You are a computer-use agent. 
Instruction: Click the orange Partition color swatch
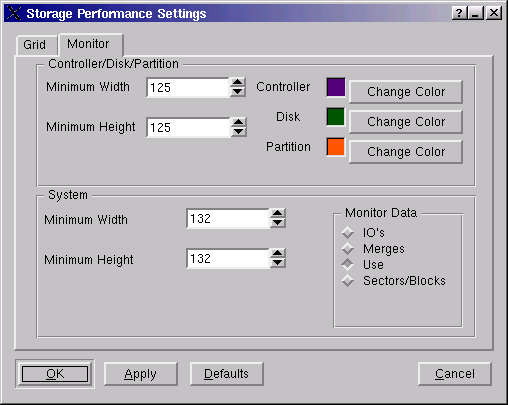336,147
